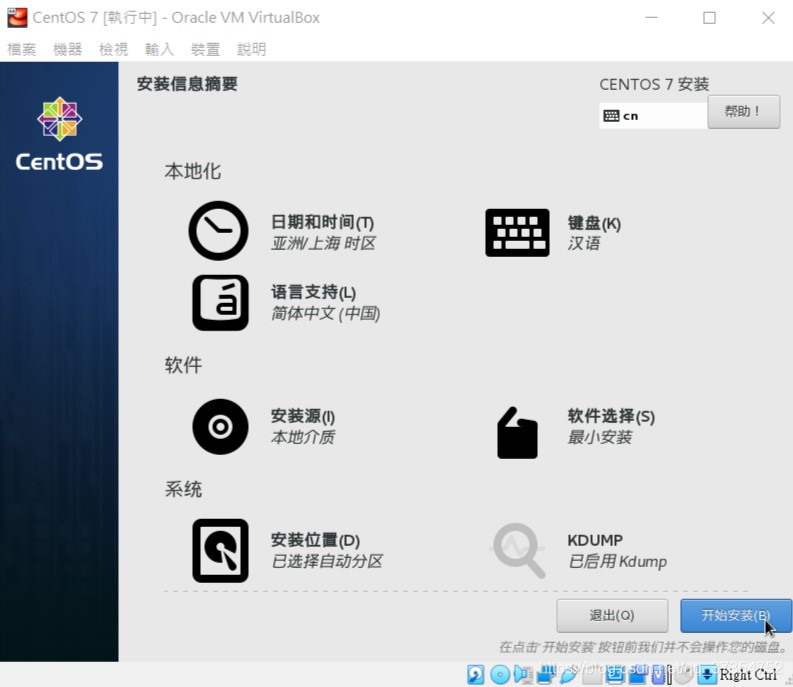This screenshot has width=793, height=687.
Task: Click VirtualBox network status icon
Action: [x=545, y=675]
